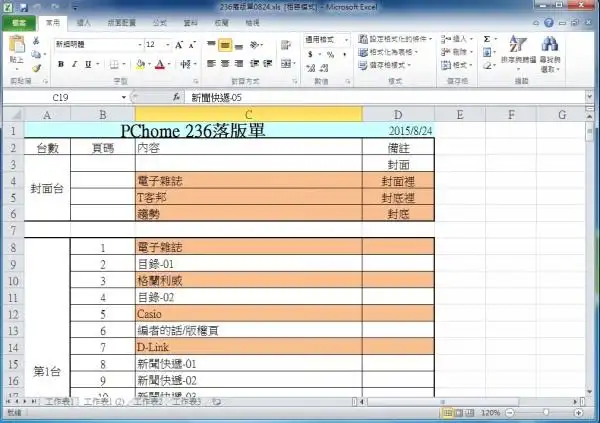Click the insert function fx icon
Image resolution: width=600 pixels, height=423 pixels.
(176, 97)
